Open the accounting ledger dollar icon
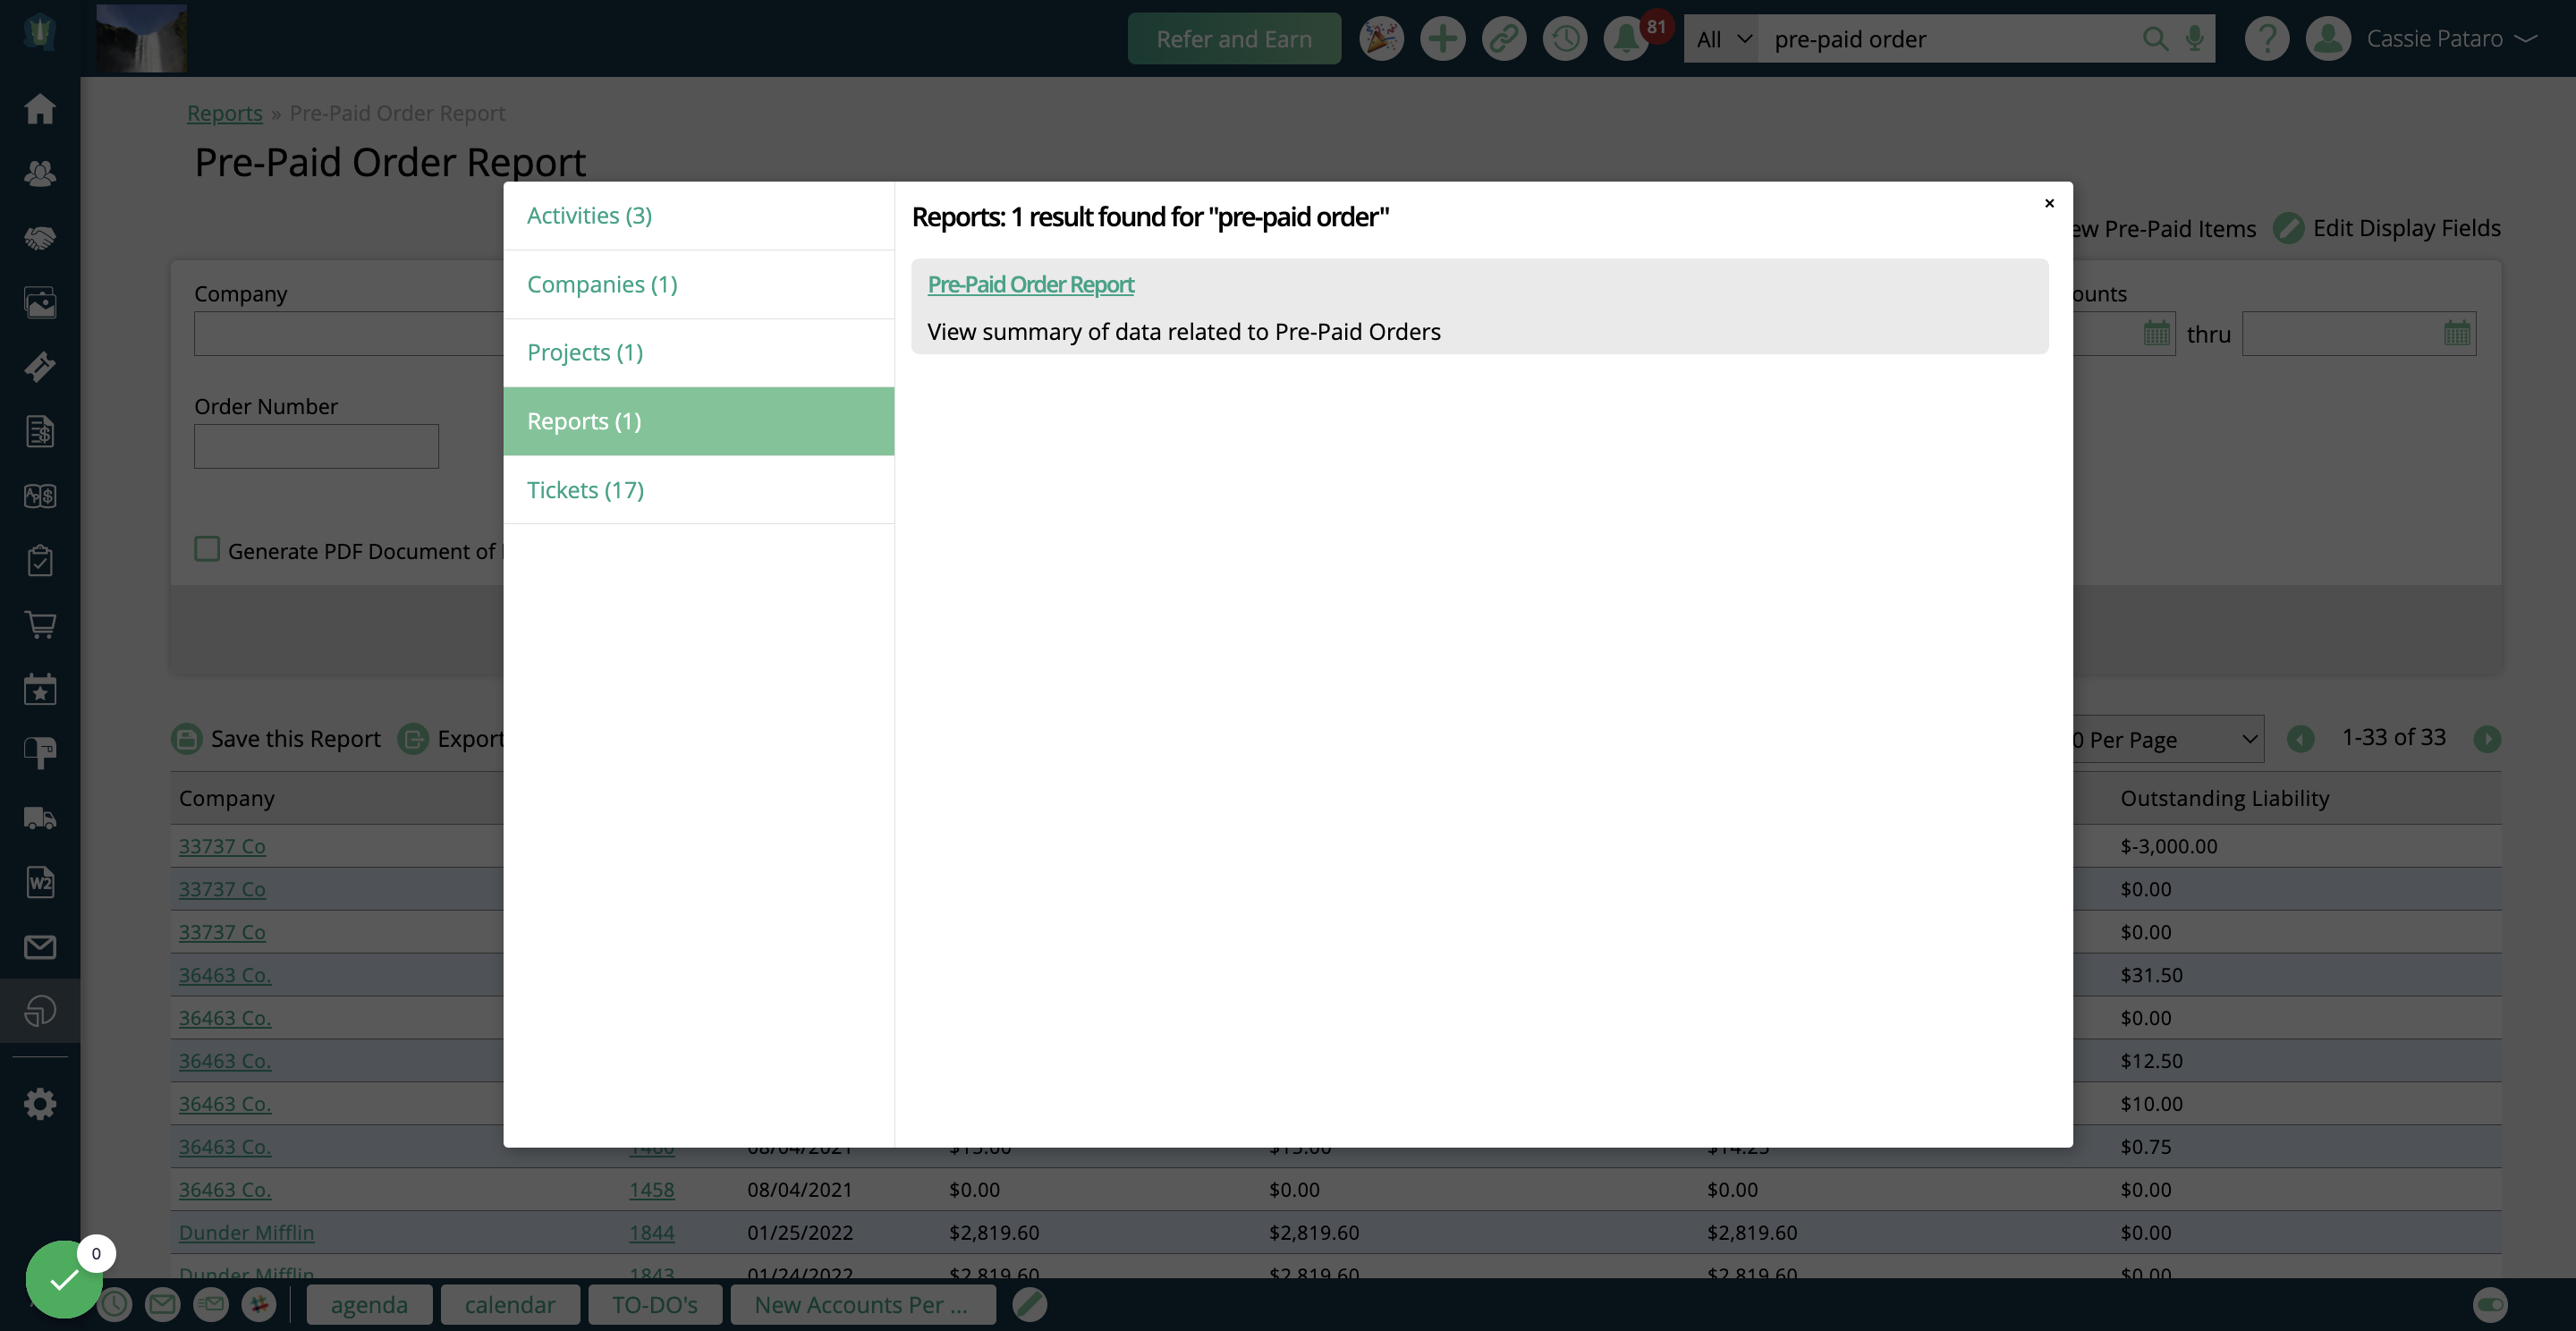 40,496
